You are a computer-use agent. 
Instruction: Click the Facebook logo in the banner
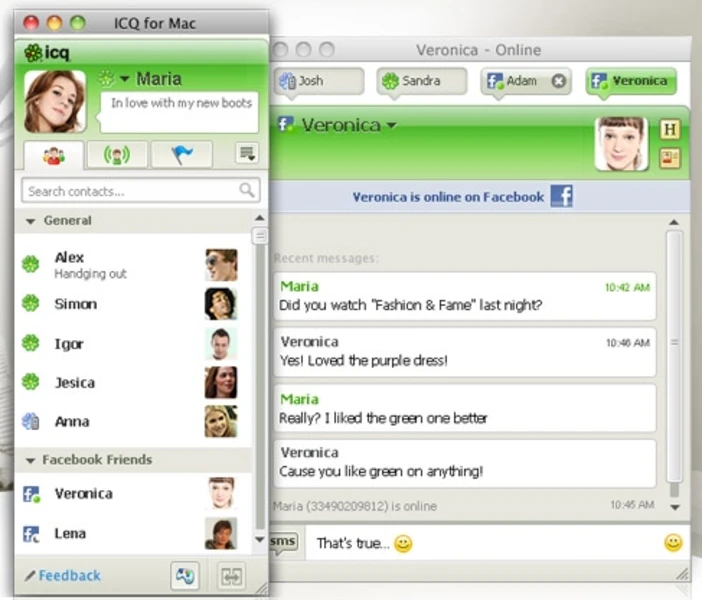tap(562, 196)
